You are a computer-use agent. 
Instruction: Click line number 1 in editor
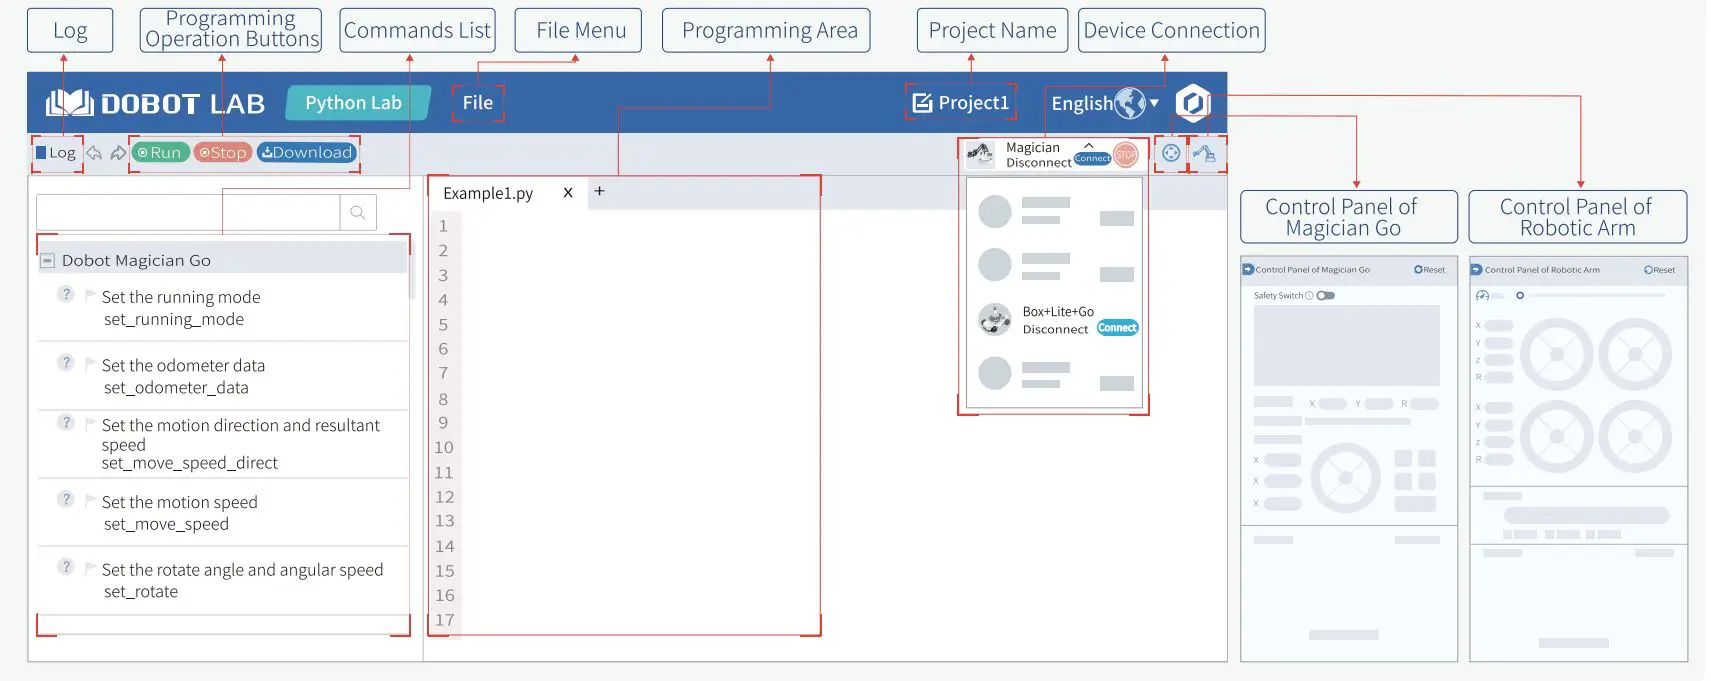coord(443,226)
